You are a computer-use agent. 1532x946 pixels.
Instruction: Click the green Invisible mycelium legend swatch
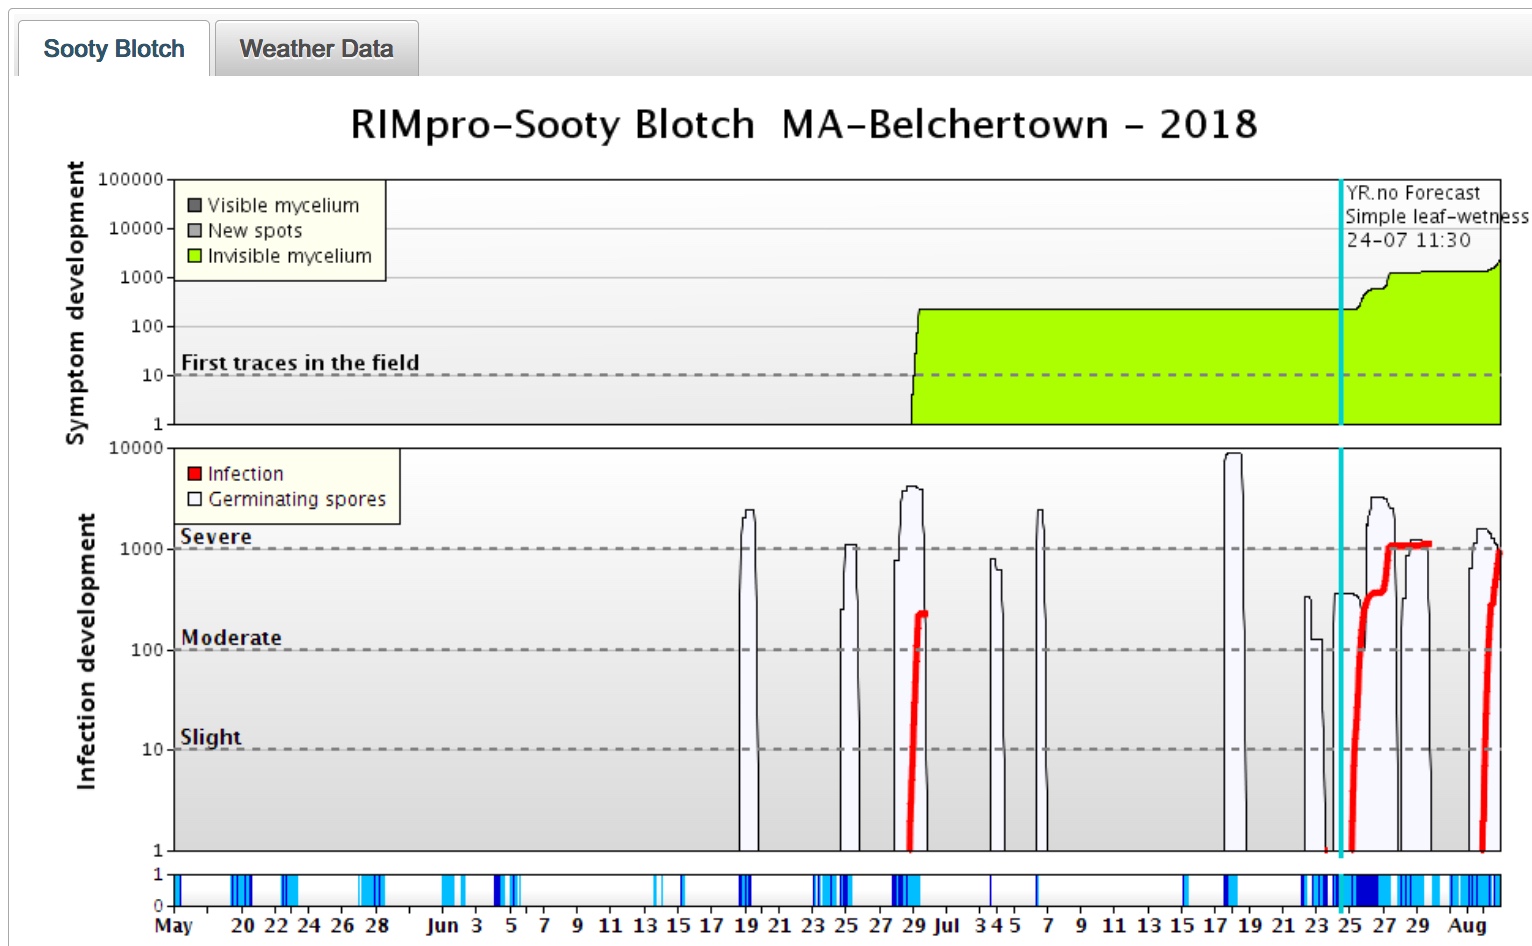(x=195, y=256)
